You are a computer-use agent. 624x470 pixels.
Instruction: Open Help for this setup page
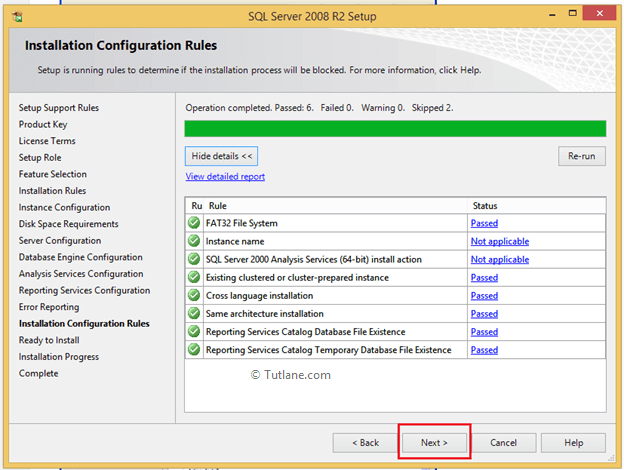coord(573,443)
